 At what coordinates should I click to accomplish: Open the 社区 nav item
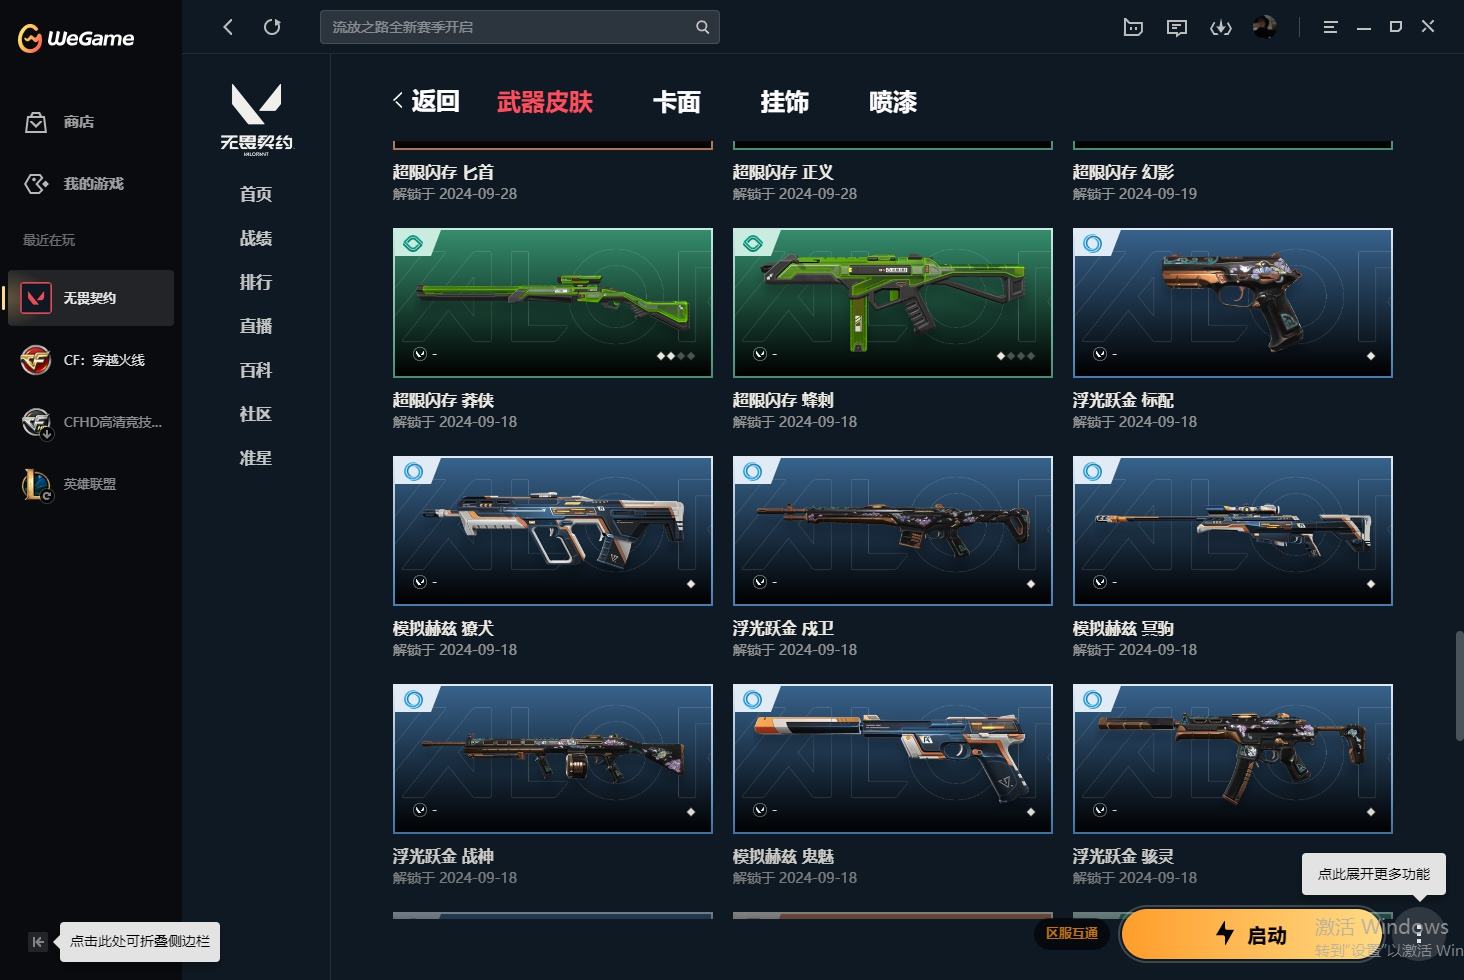(x=256, y=414)
